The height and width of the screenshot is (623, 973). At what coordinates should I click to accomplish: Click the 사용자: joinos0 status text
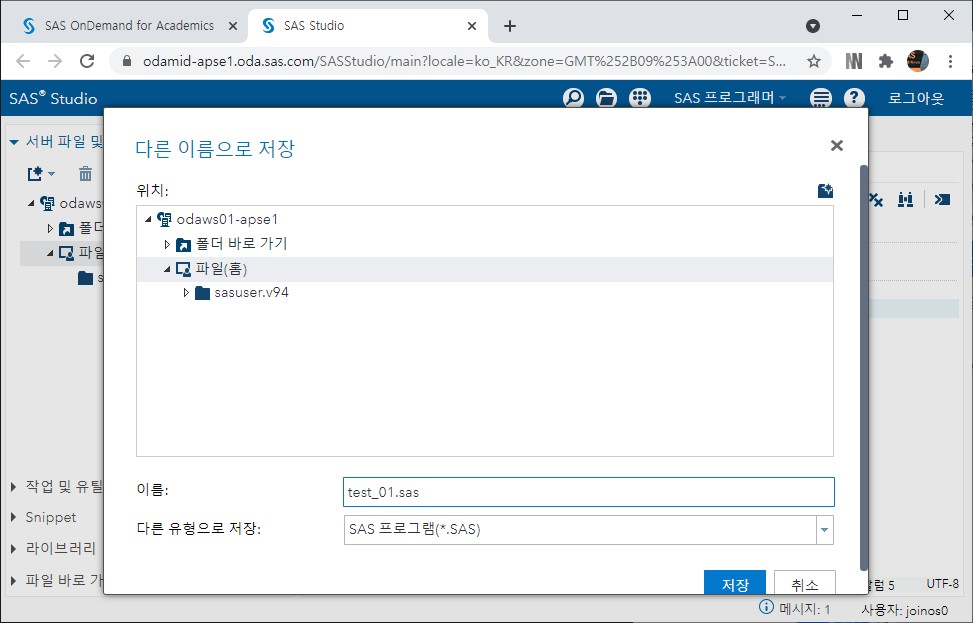(x=904, y=610)
